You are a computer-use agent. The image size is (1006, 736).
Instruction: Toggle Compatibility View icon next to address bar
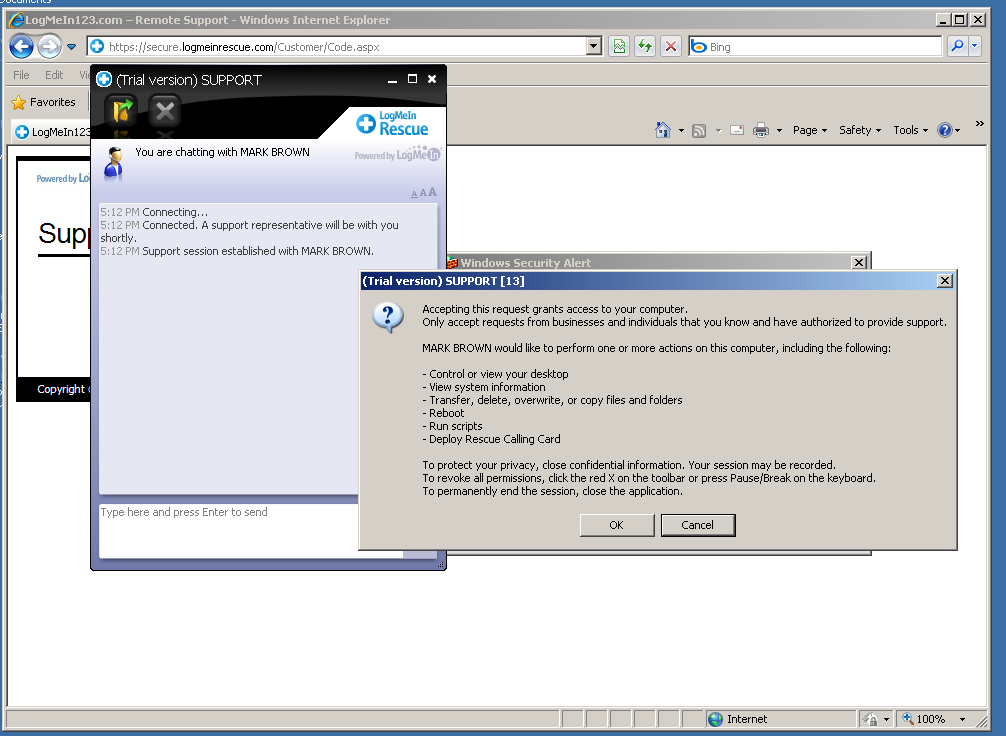[618, 46]
